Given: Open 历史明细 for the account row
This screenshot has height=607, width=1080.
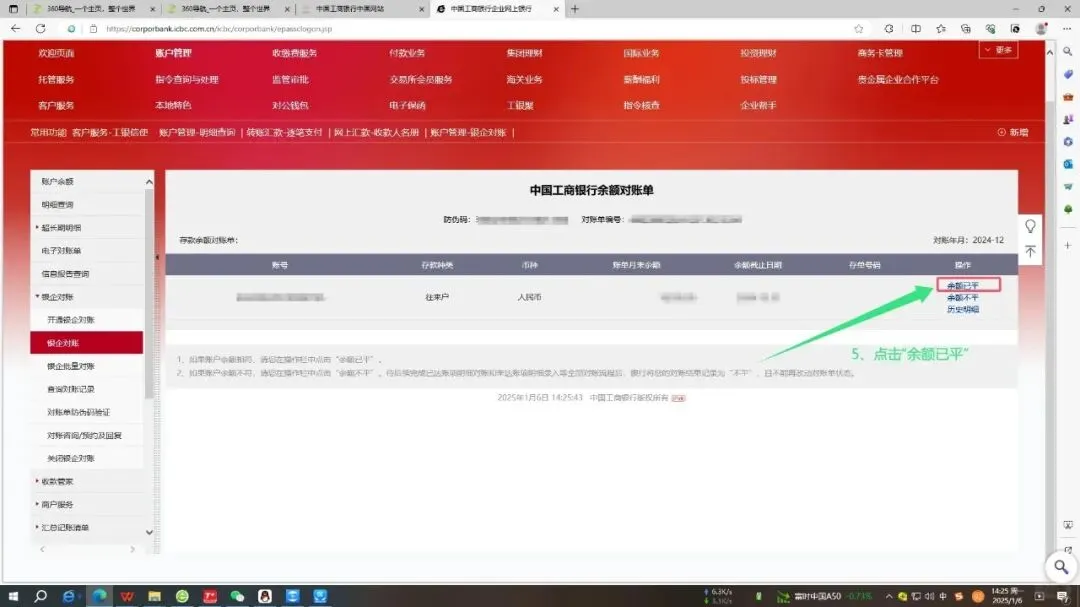Looking at the screenshot, I should 962,309.
